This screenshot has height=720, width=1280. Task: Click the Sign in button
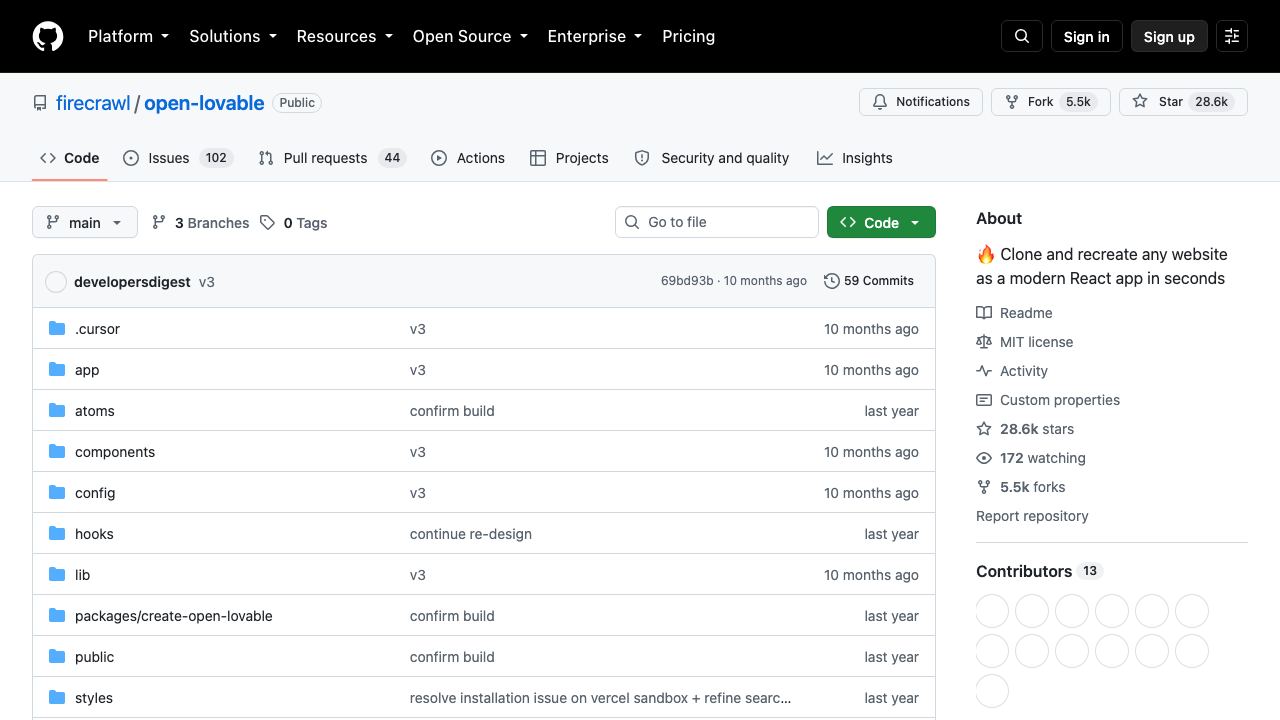click(1087, 36)
